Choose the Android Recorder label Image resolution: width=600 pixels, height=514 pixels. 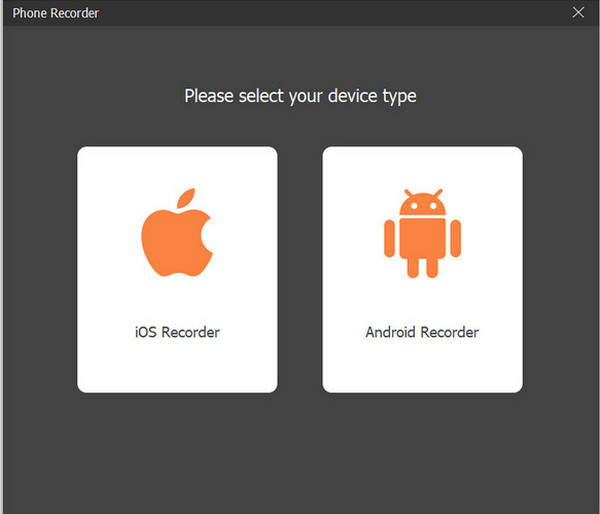coord(422,332)
